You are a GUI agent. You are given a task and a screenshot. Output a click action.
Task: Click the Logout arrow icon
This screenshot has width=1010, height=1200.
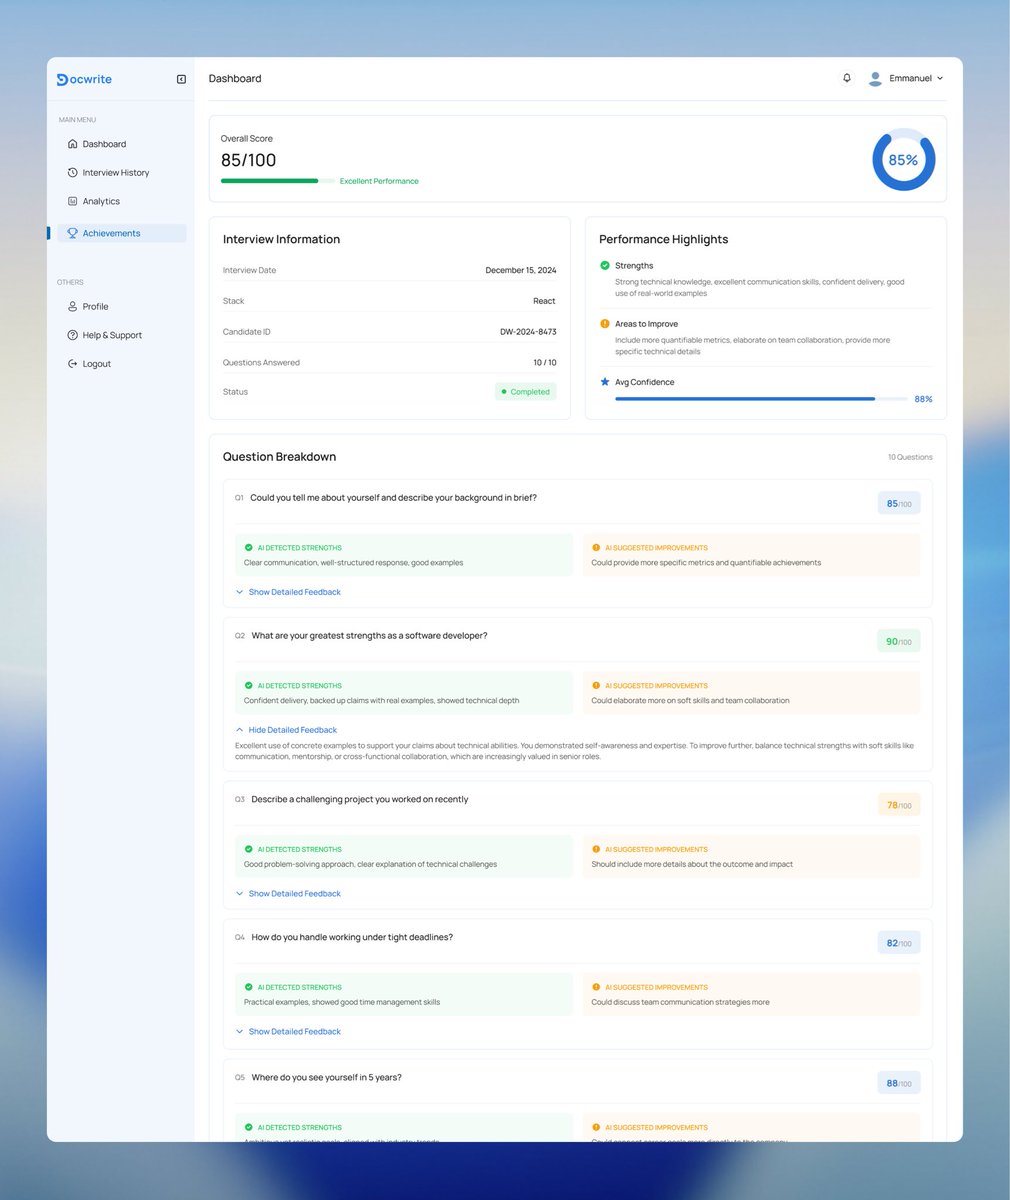72,364
